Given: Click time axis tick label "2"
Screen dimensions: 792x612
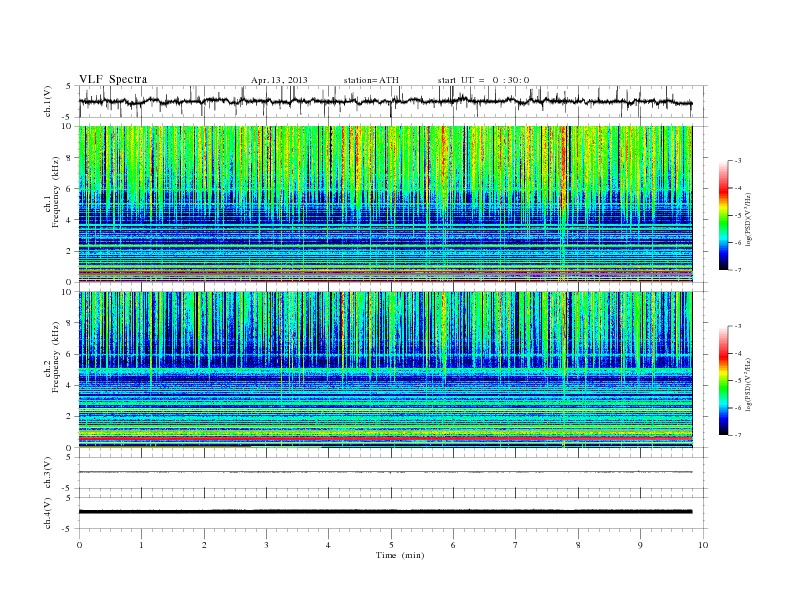Looking at the screenshot, I should (204, 545).
